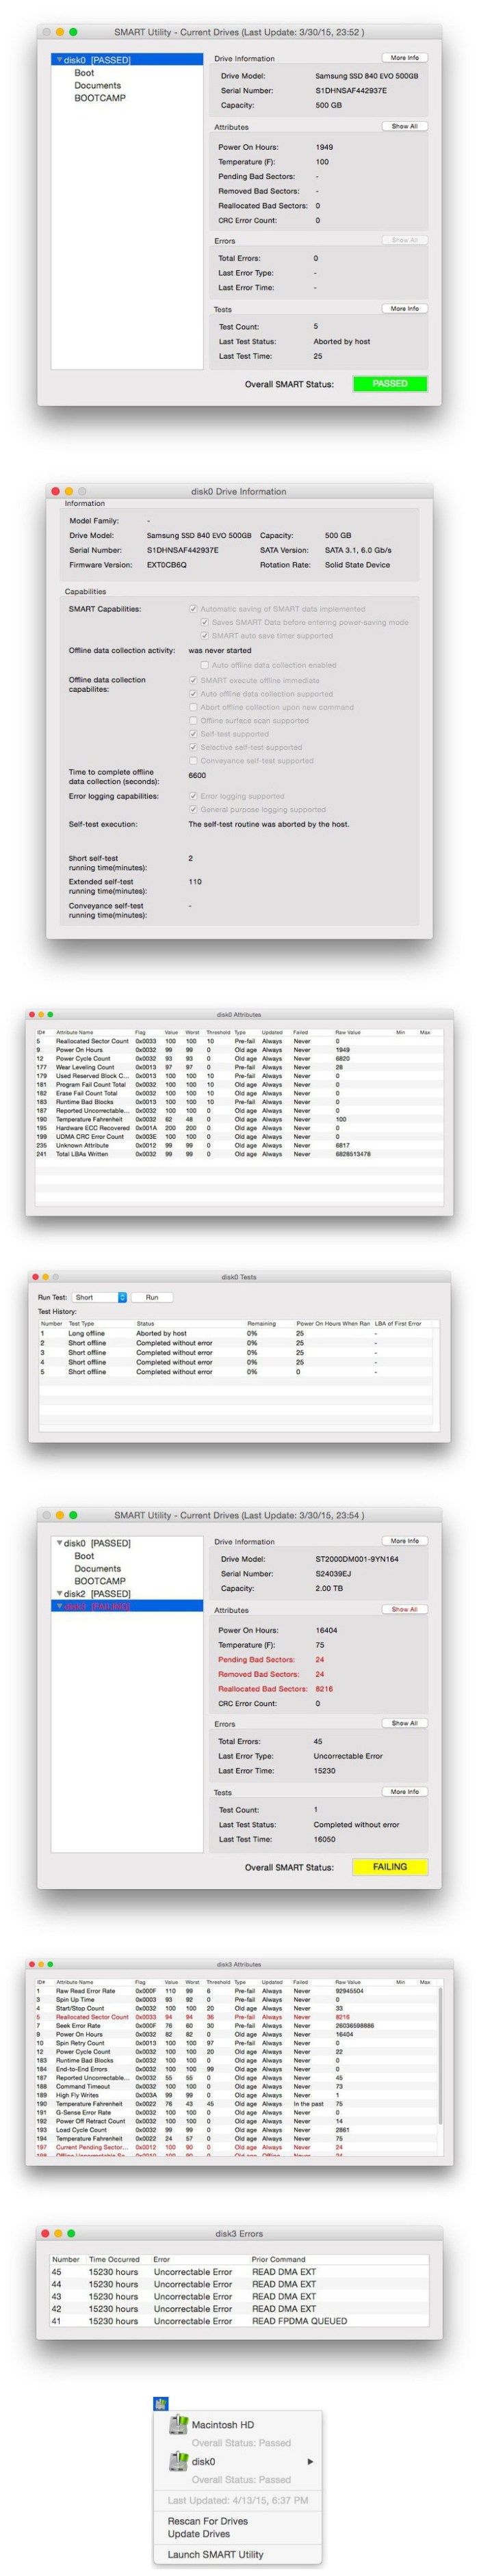Enable Auto offline data collection enabled checkbox
This screenshot has height=2576, width=479.
[x=205, y=665]
